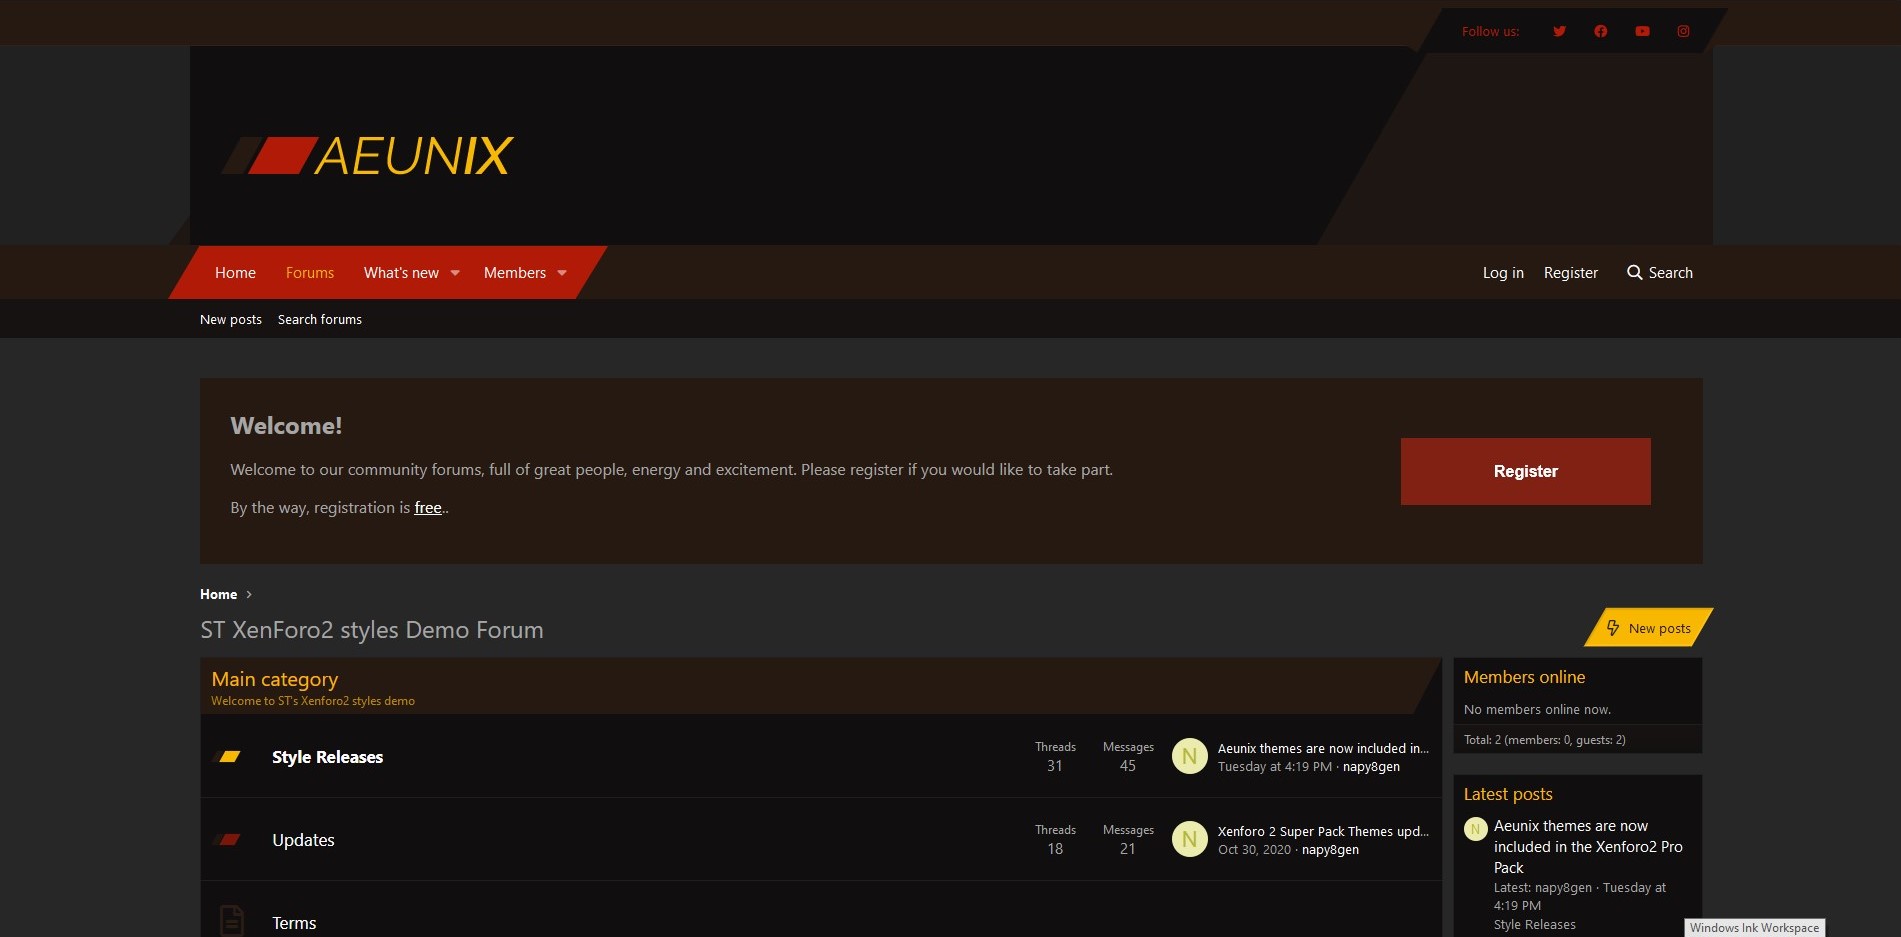
Task: Select Search forums in the sub-navigation
Action: [x=320, y=320]
